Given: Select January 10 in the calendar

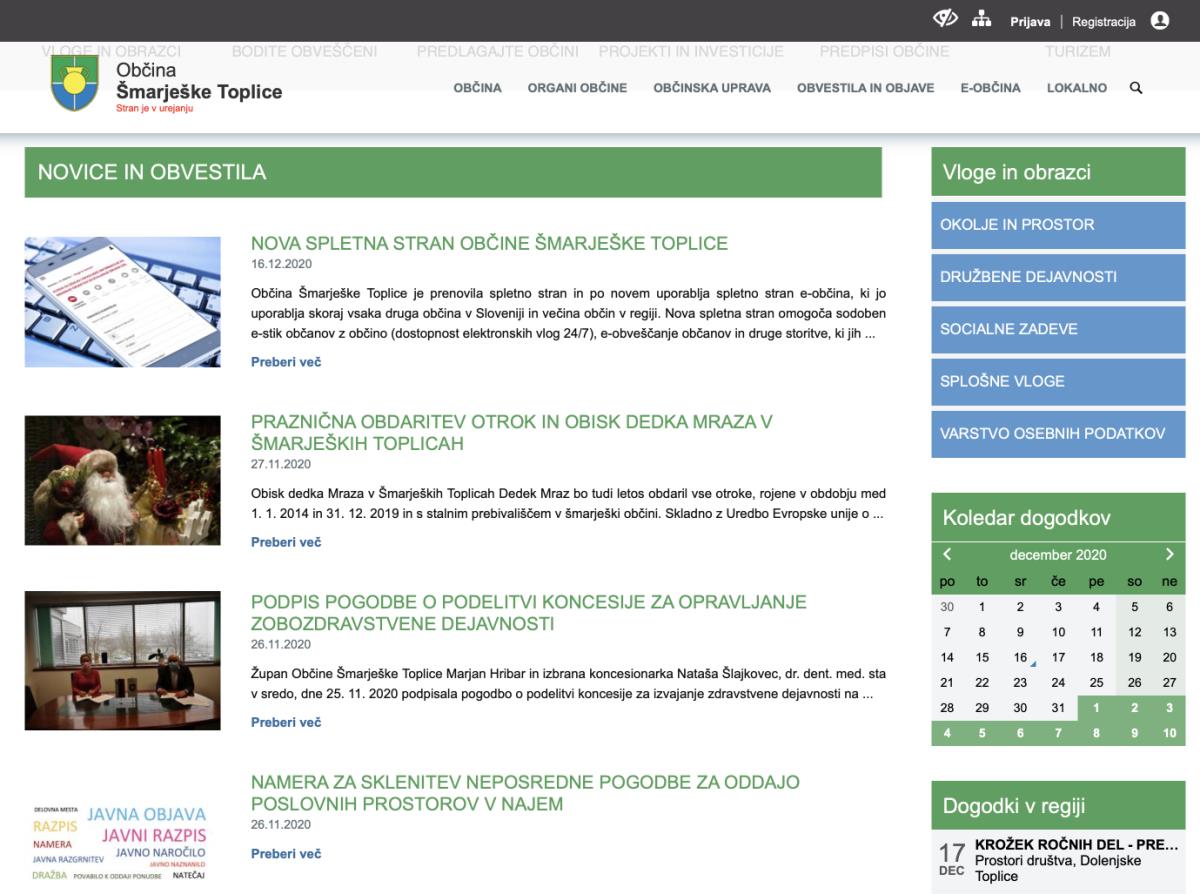Looking at the screenshot, I should click(1169, 733).
